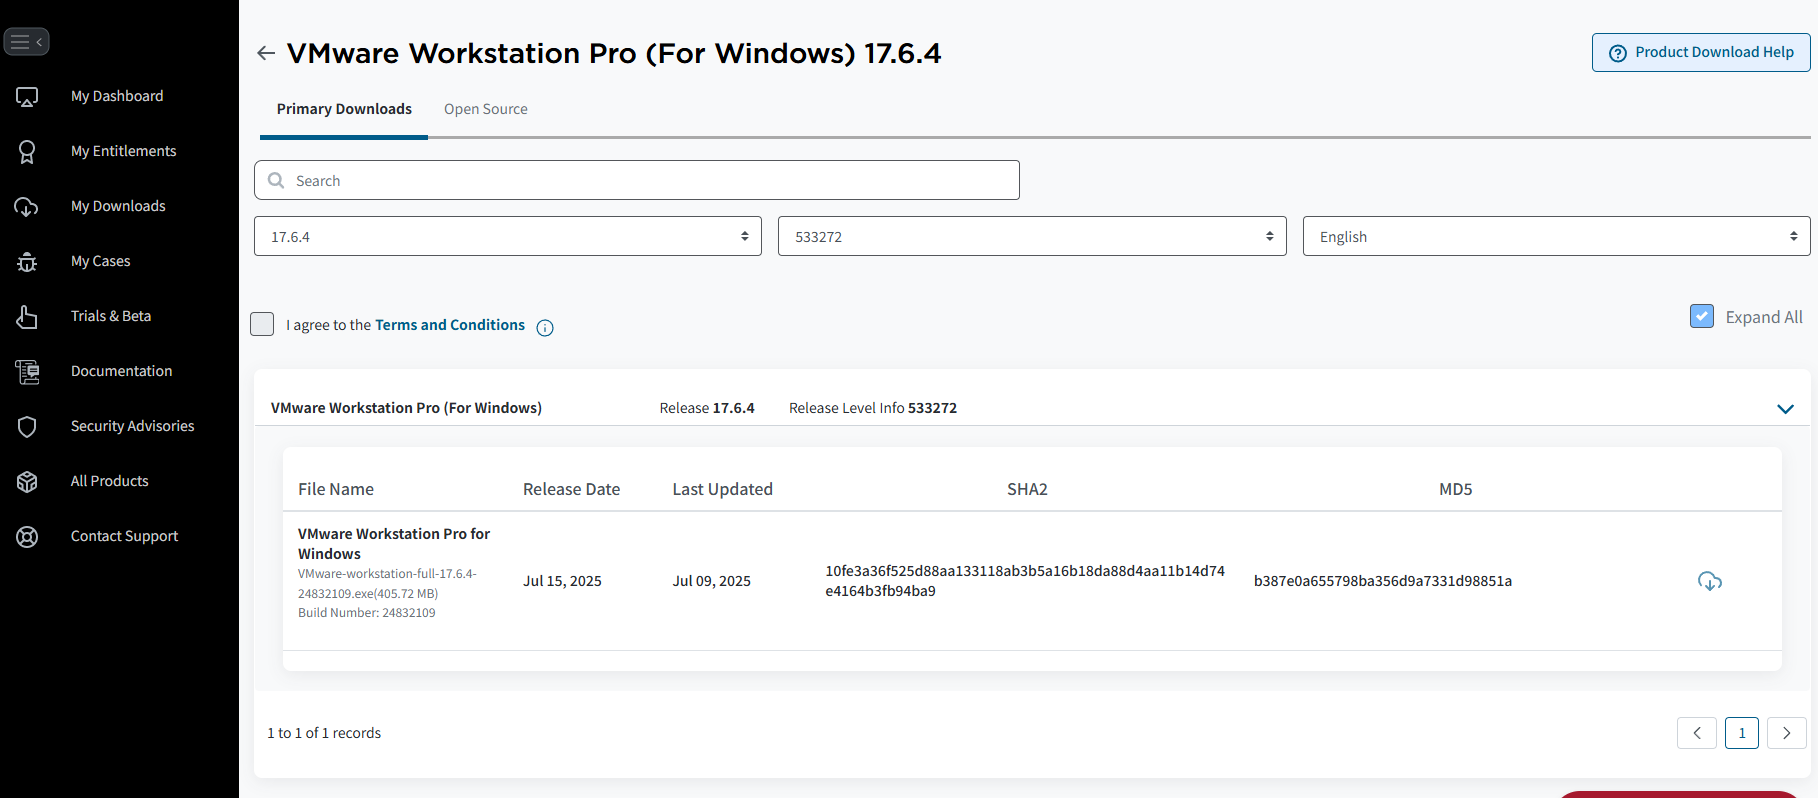Viewport: 1818px width, 798px height.
Task: Click the search magnifier icon
Action: coord(277,181)
